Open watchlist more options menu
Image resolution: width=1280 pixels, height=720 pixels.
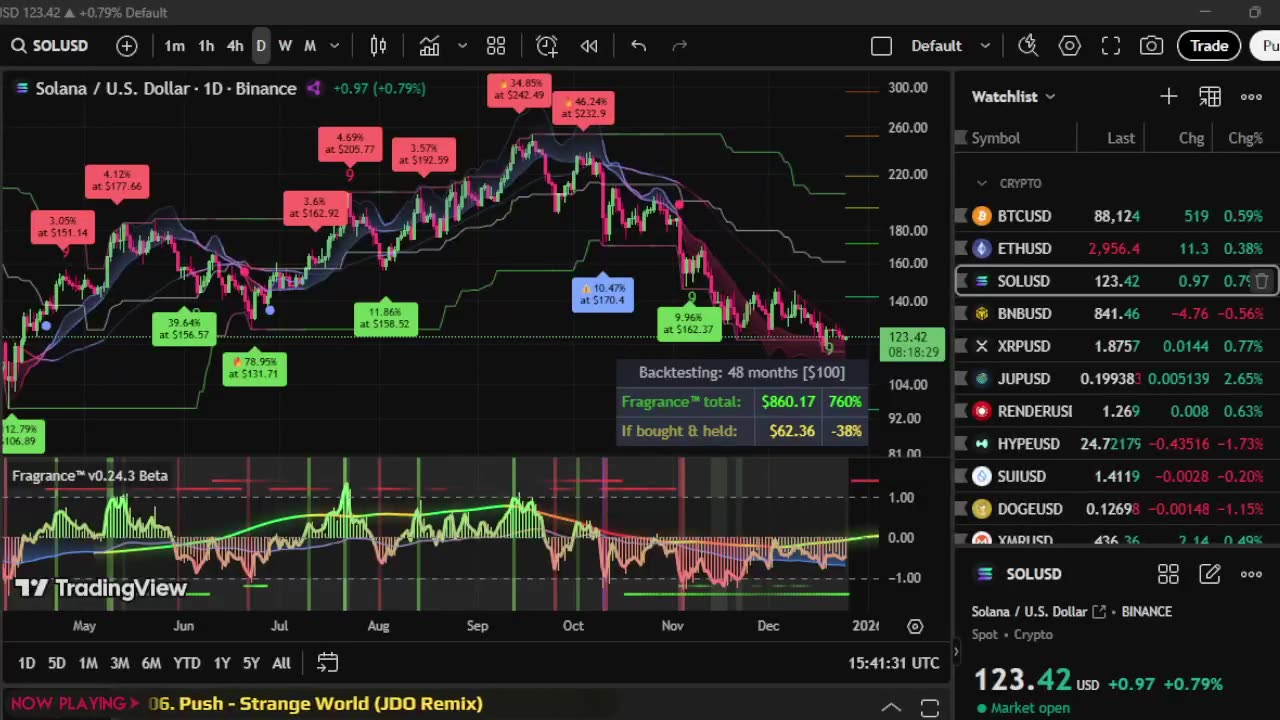(x=1251, y=97)
